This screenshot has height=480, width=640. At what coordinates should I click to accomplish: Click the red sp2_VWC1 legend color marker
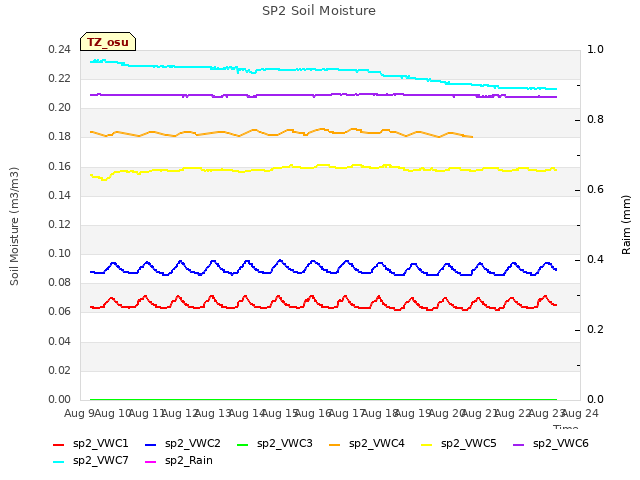59,444
